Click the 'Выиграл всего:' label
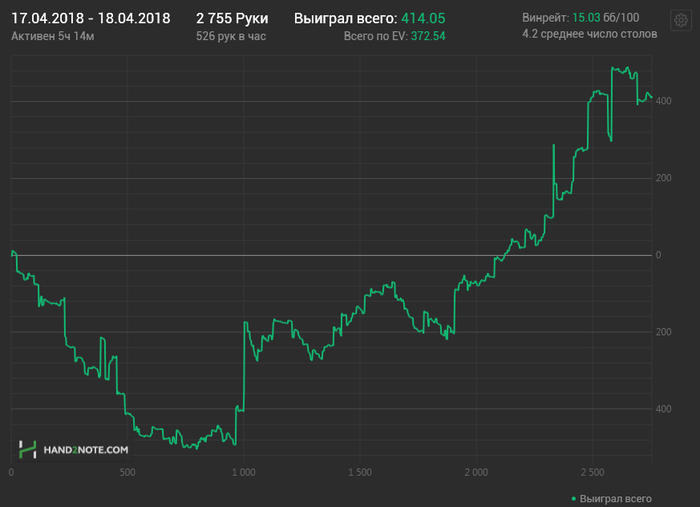 pyautogui.click(x=346, y=18)
